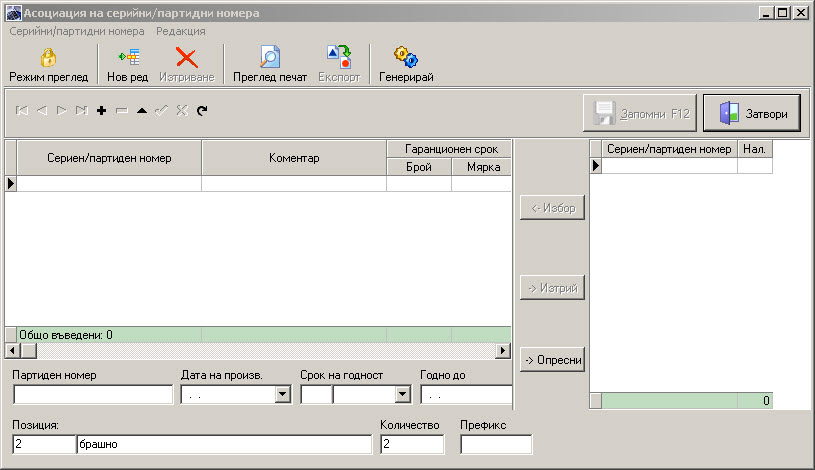The width and height of the screenshot is (815, 470).
Task: Click the Количество field
Action: (x=412, y=444)
